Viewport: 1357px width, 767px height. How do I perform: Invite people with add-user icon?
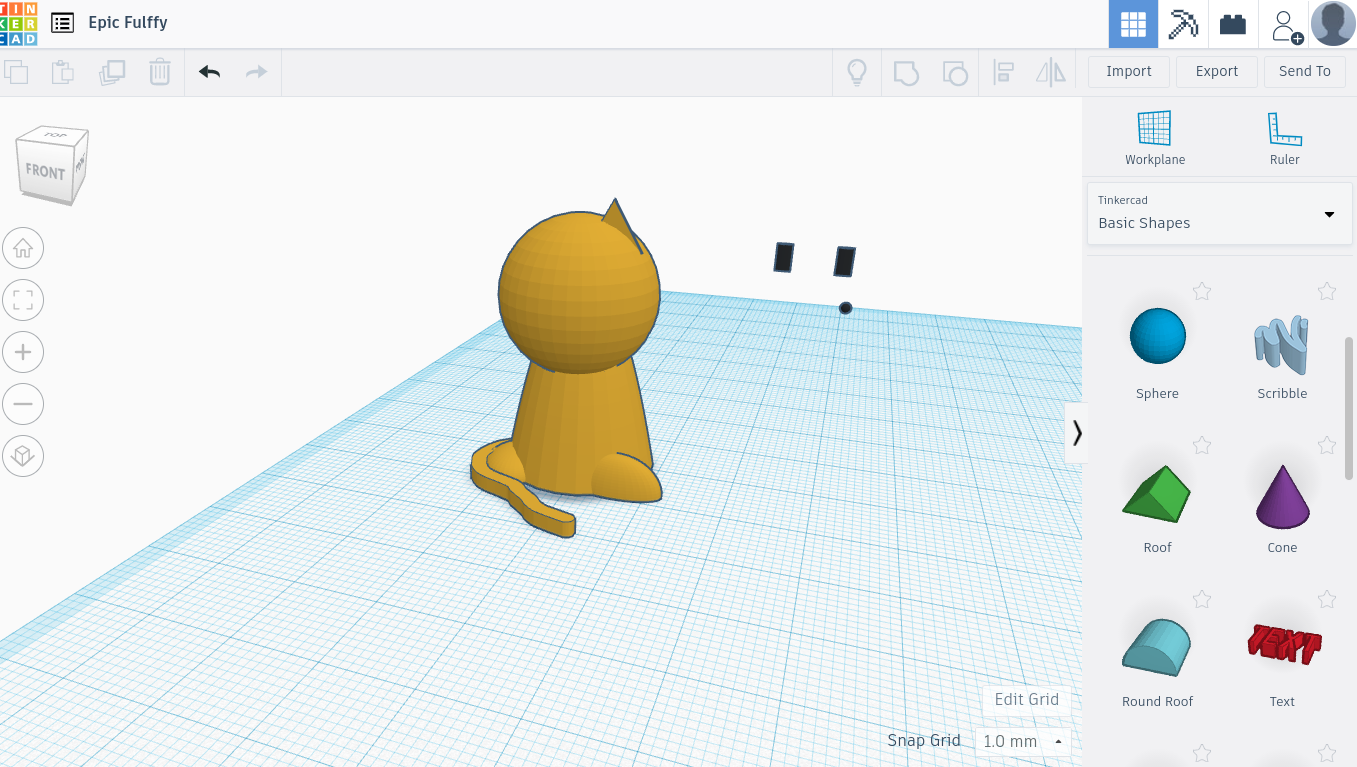(1285, 25)
